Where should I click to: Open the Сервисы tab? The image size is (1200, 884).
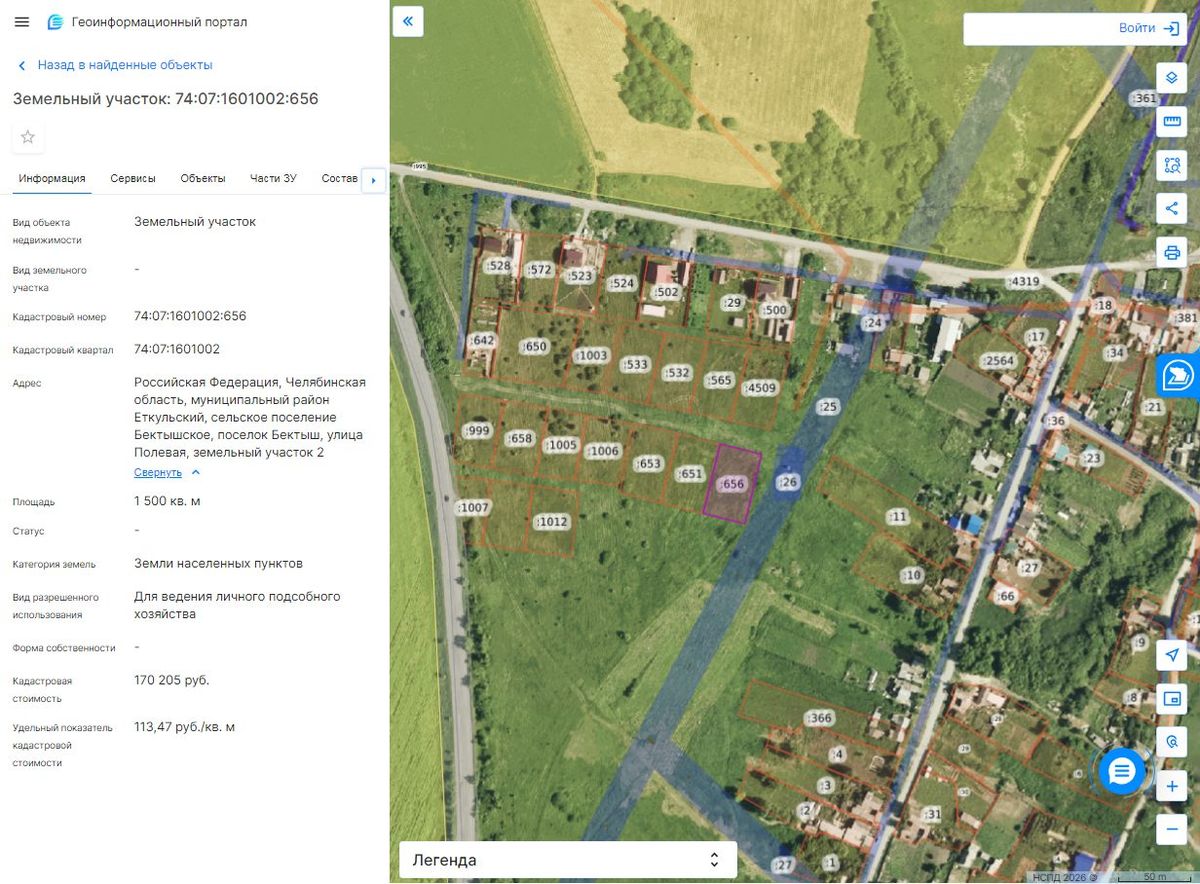coord(133,178)
